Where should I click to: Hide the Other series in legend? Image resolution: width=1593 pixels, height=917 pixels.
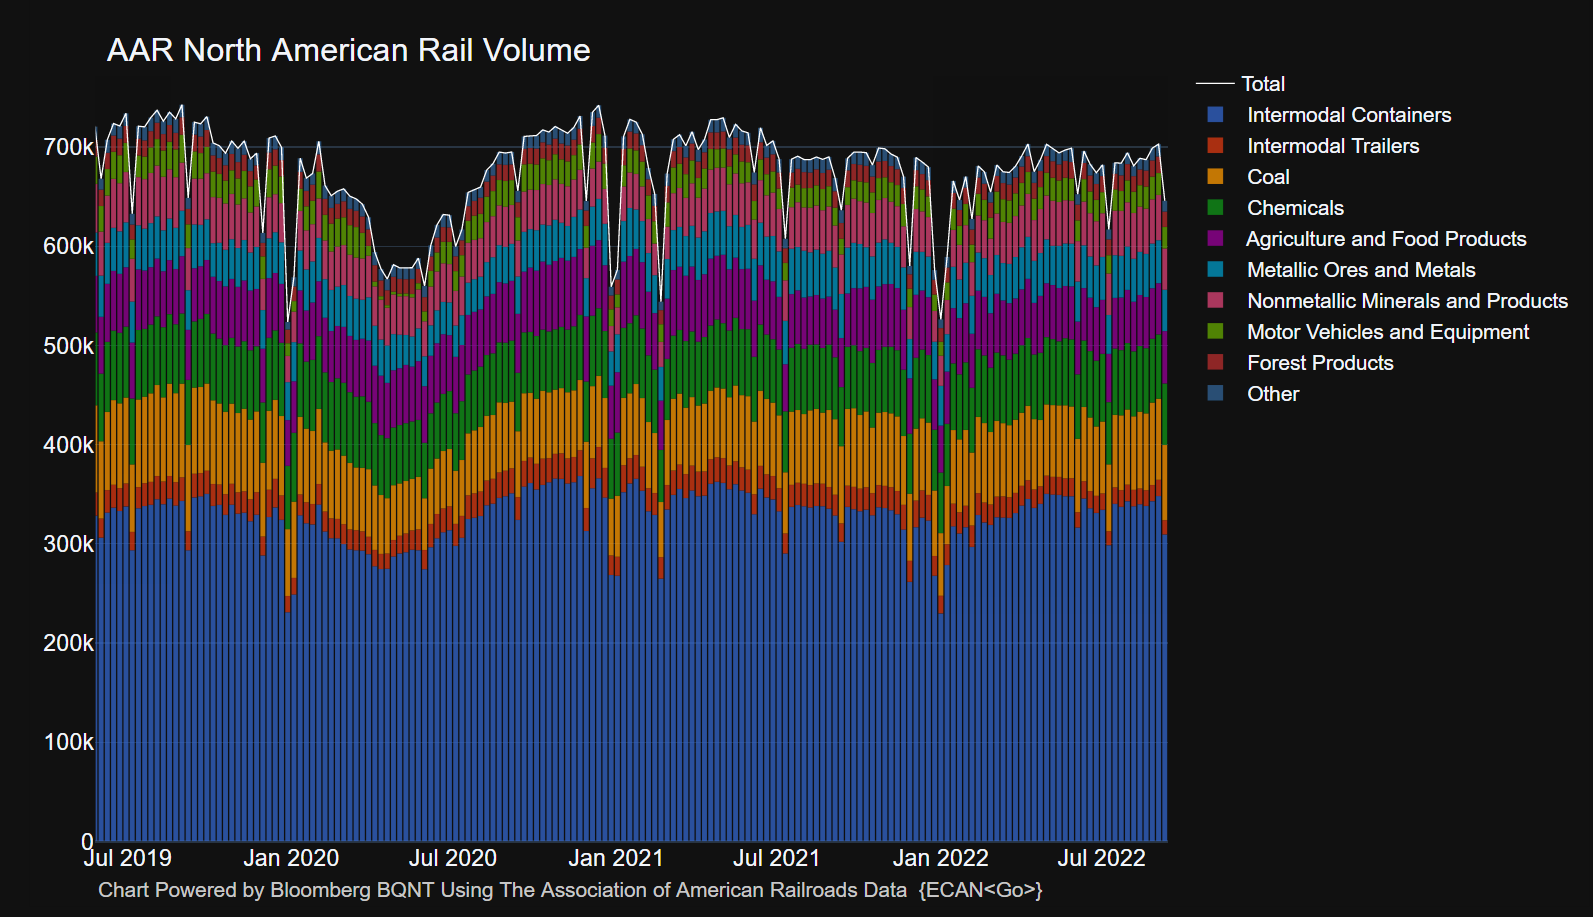1272,394
